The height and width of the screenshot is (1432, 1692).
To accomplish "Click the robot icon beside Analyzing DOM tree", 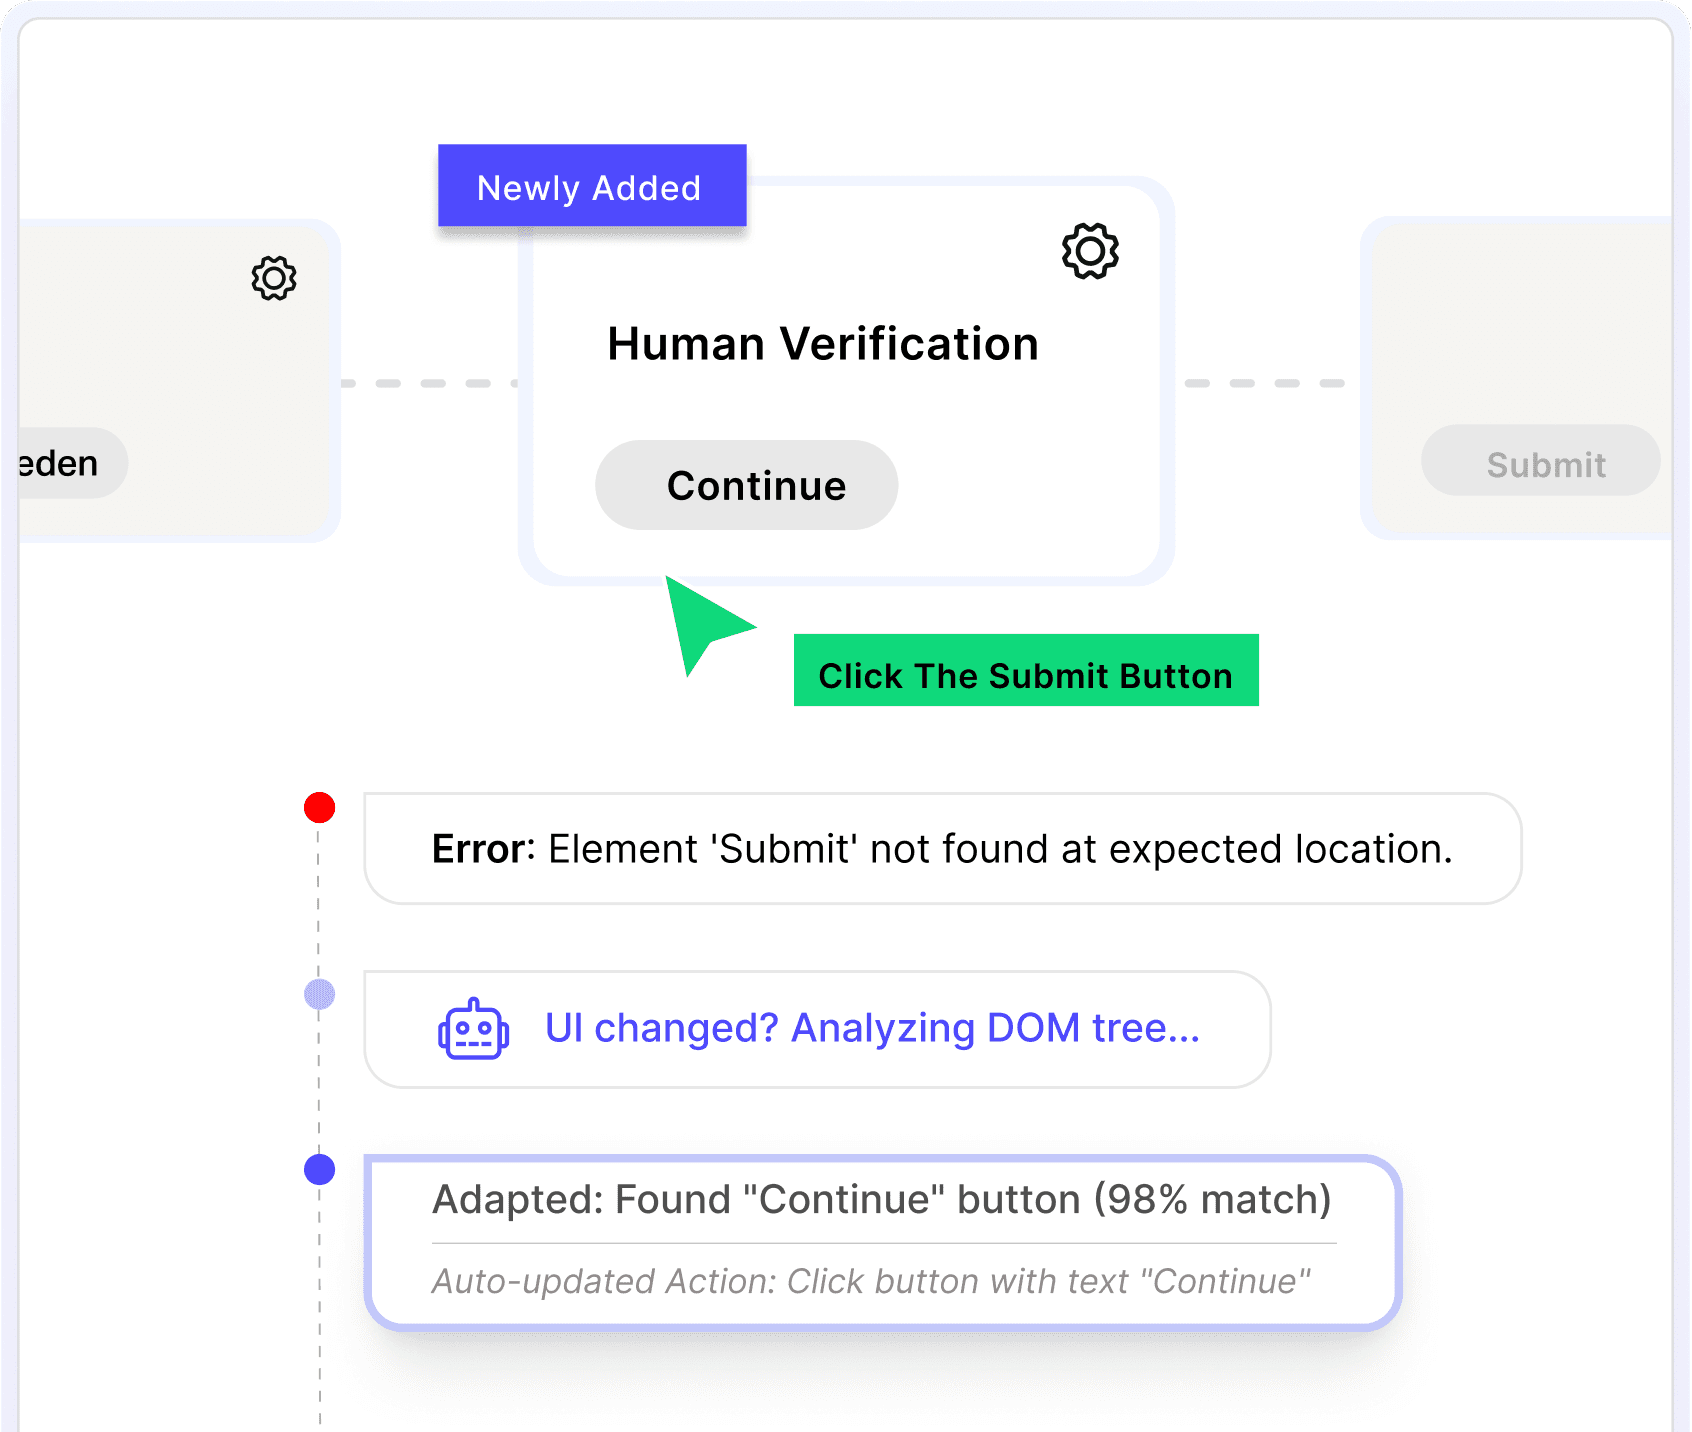I will pos(473,1029).
